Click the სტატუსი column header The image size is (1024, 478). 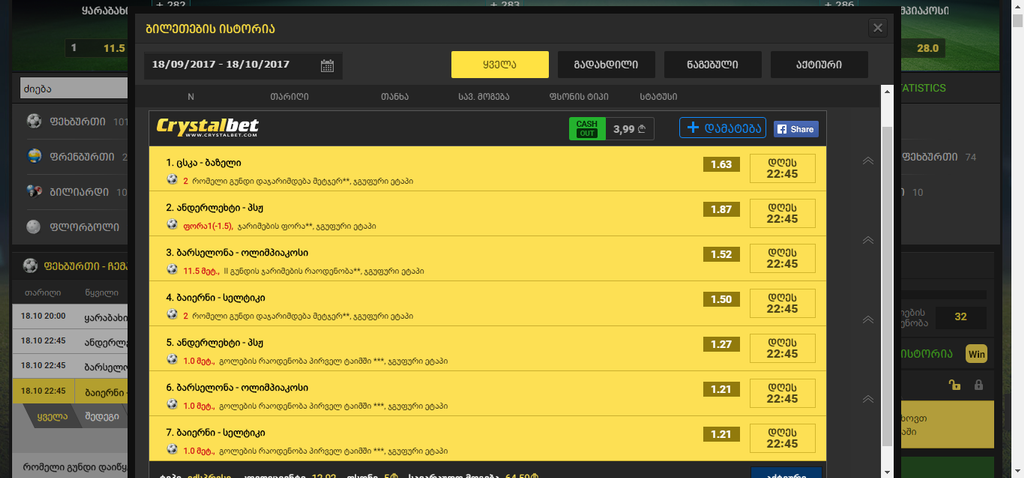coord(659,97)
